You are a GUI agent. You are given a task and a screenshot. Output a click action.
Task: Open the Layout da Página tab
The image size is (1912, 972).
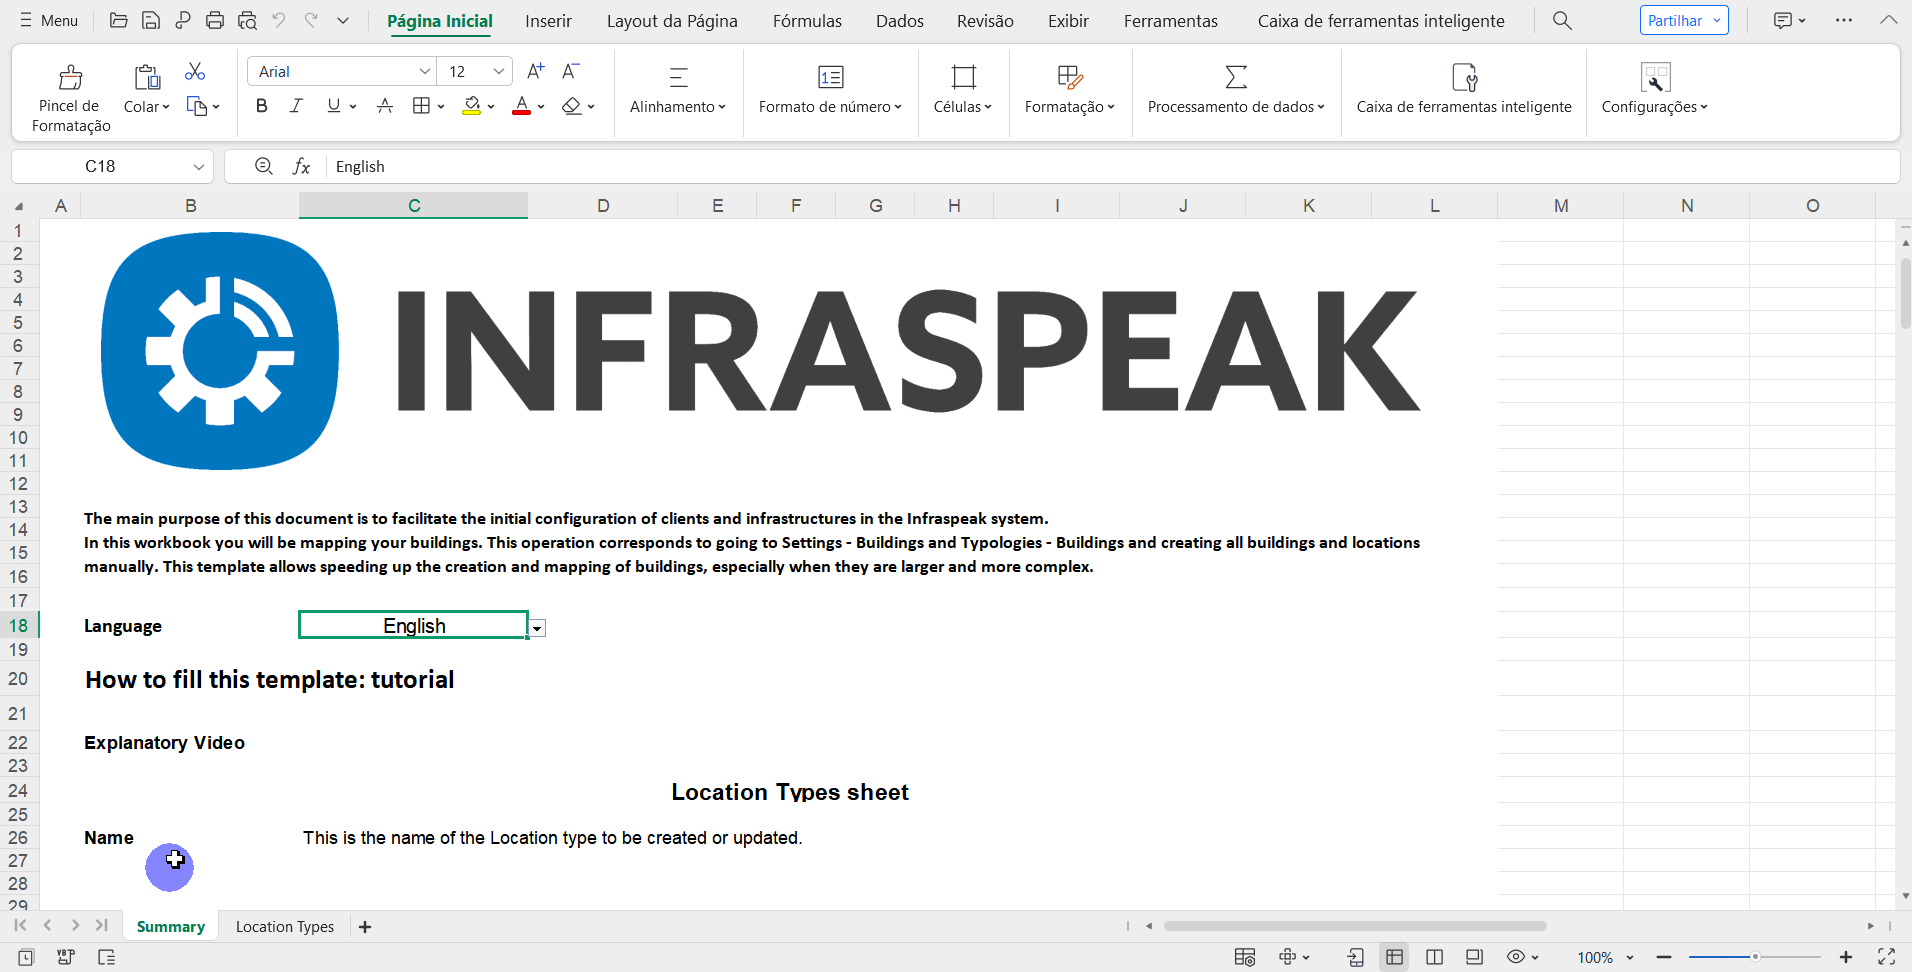(672, 21)
